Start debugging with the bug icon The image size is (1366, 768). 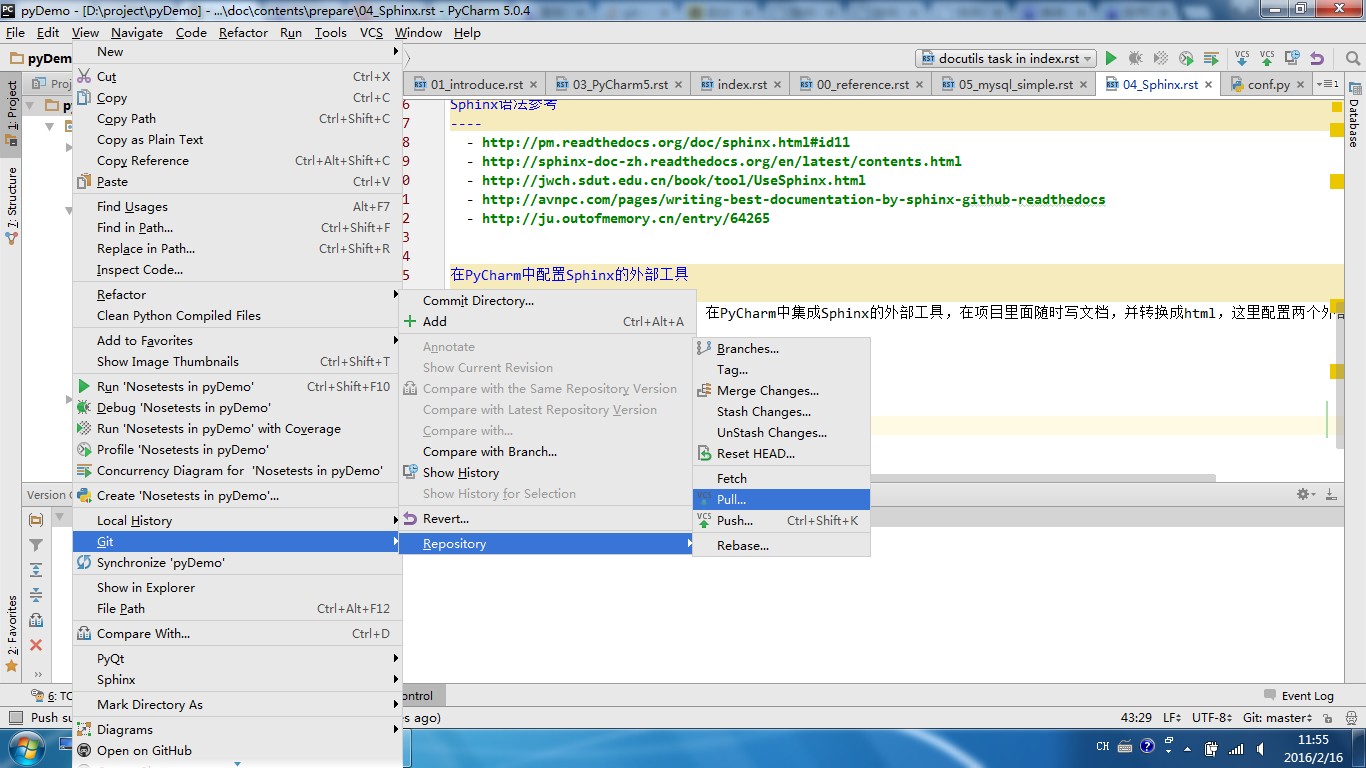(x=1135, y=59)
